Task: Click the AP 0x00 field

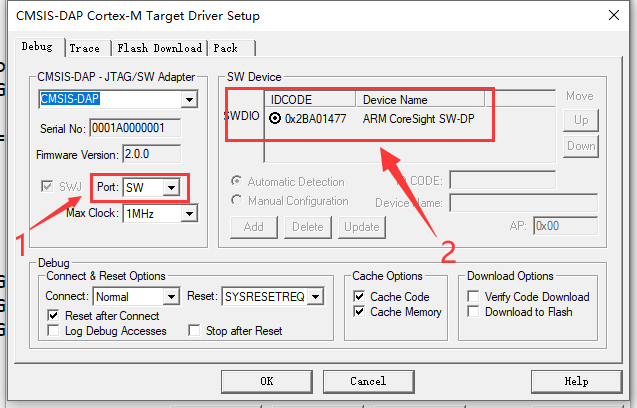Action: click(x=566, y=226)
